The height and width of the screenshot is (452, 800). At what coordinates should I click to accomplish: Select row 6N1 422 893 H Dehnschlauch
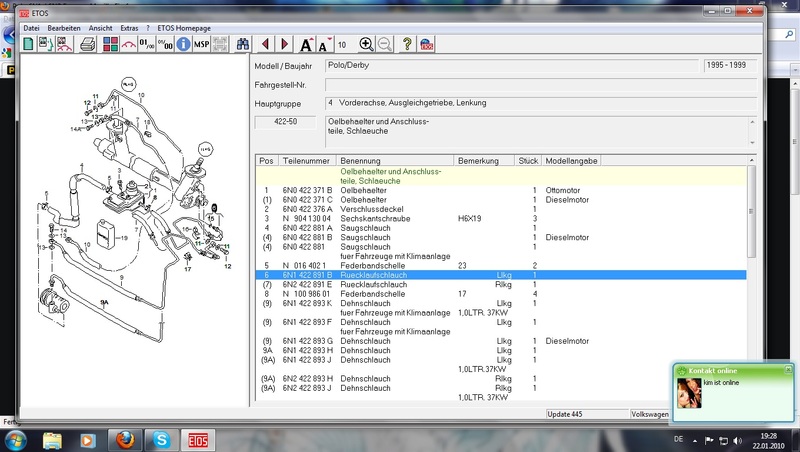(x=501, y=350)
